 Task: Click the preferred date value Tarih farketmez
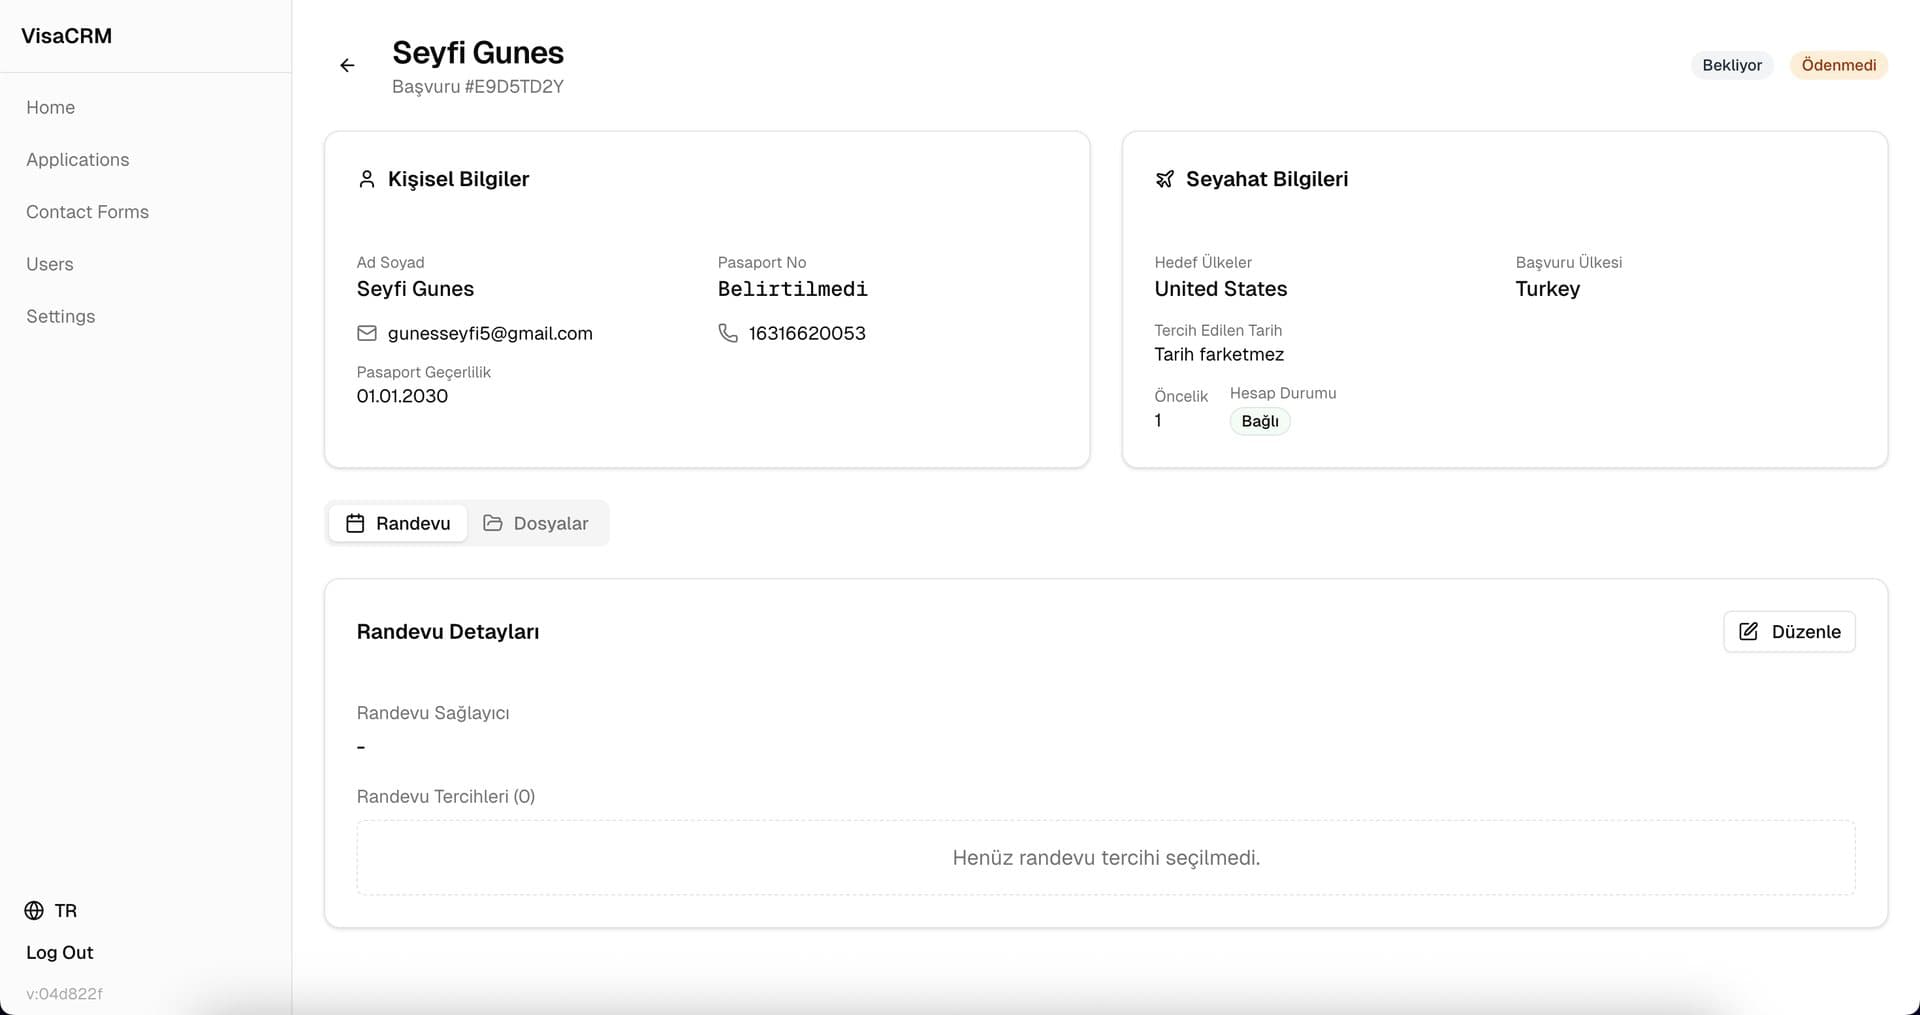pos(1219,354)
